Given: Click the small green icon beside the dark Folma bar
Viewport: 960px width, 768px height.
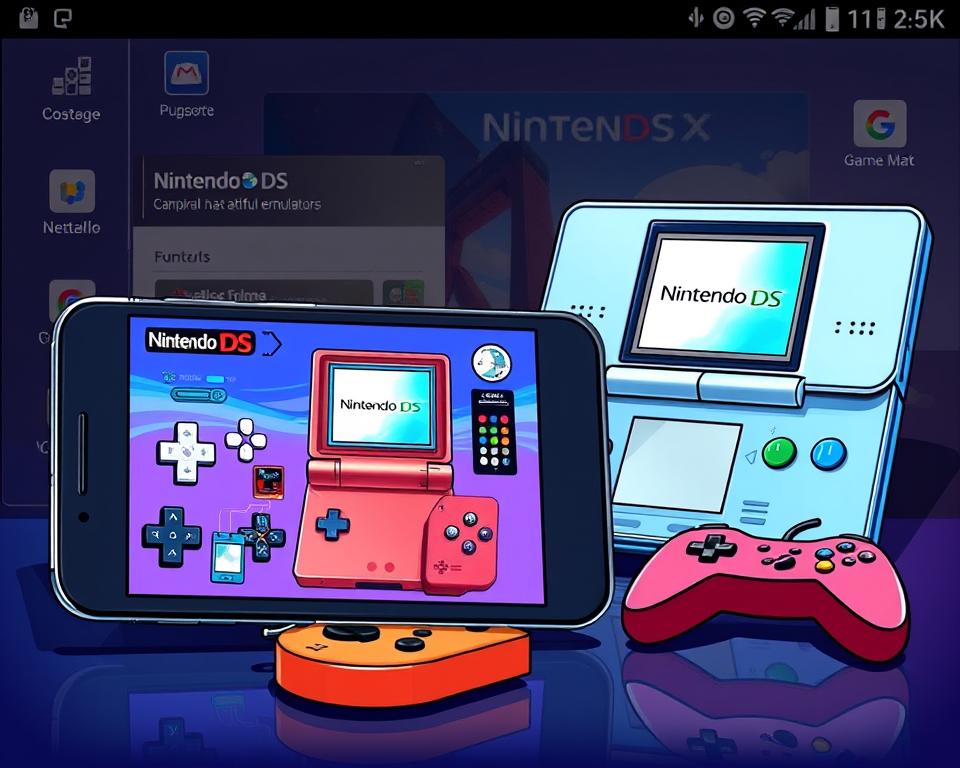Looking at the screenshot, I should (x=403, y=292).
